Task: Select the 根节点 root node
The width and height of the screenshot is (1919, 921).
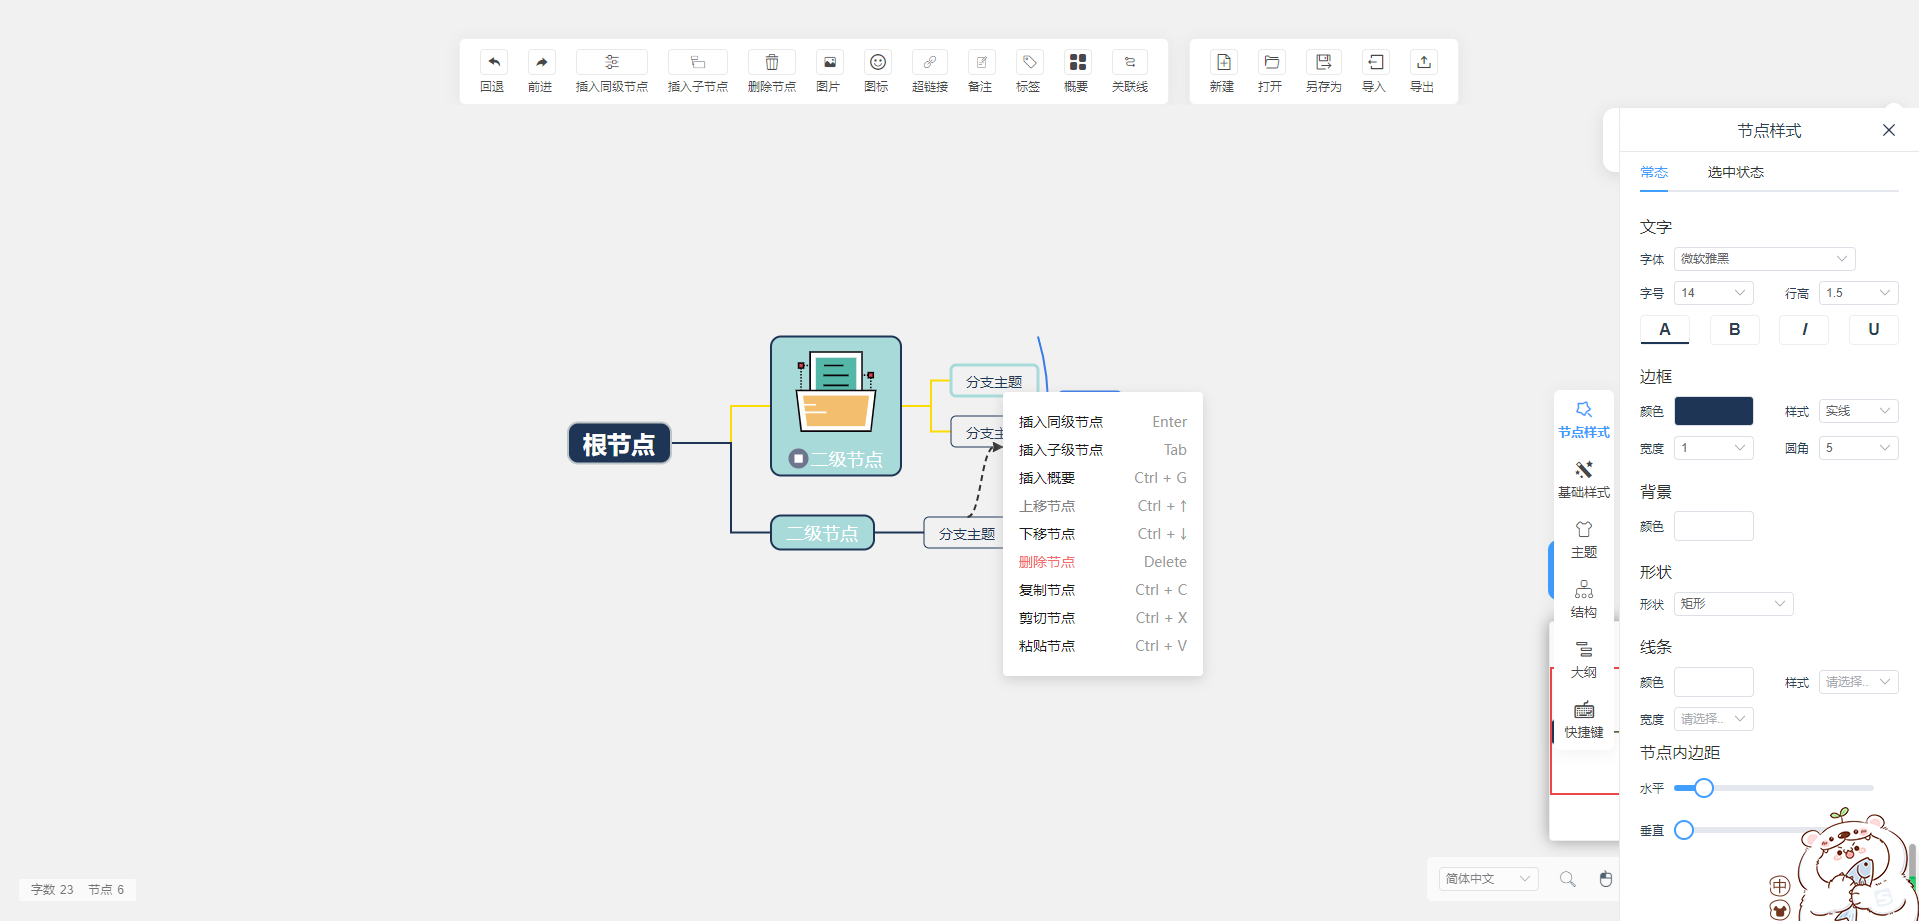Action: (618, 443)
